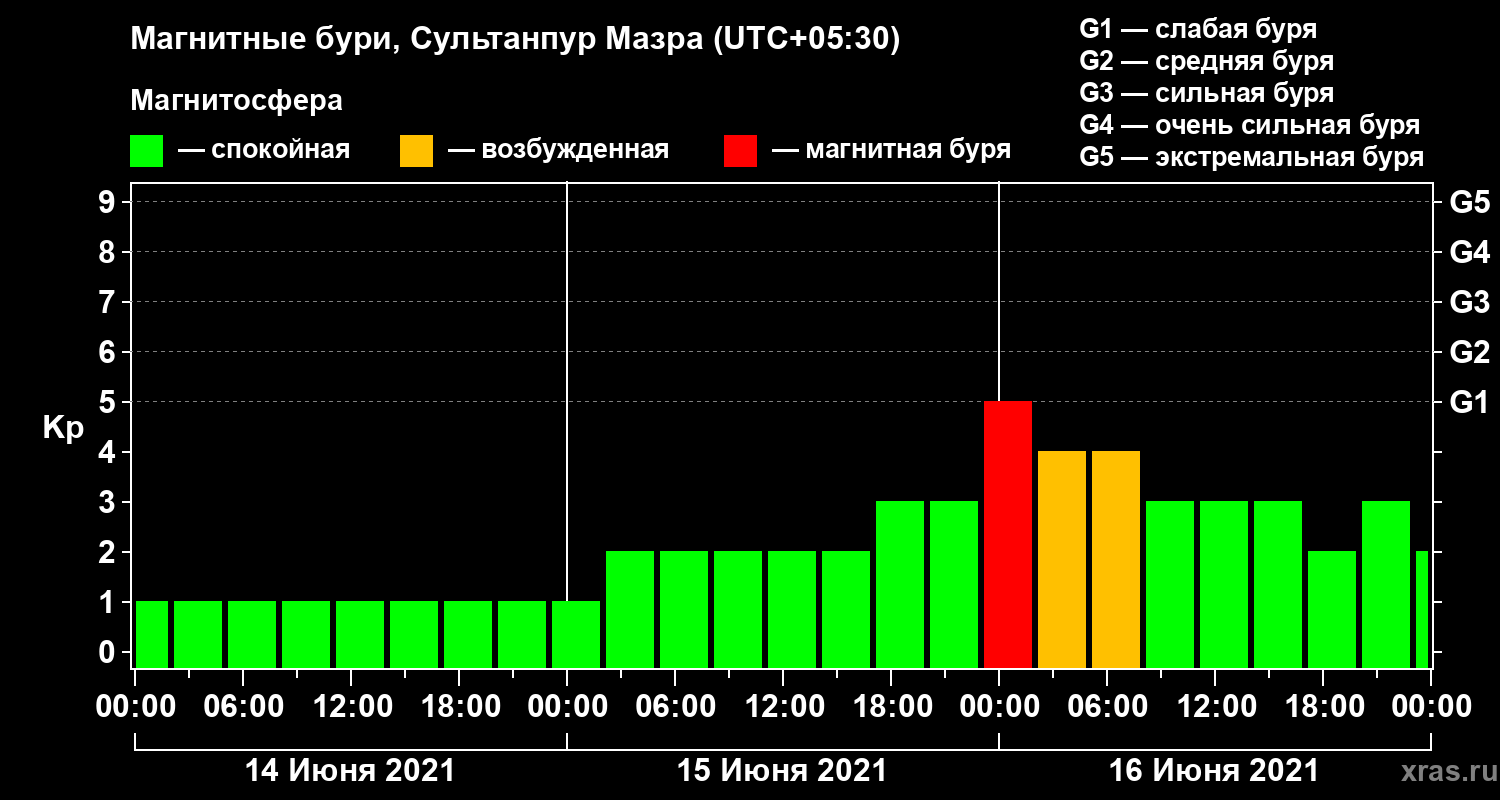Click the '— возбужденная' legend label
This screenshot has width=1500, height=800.
tap(558, 150)
